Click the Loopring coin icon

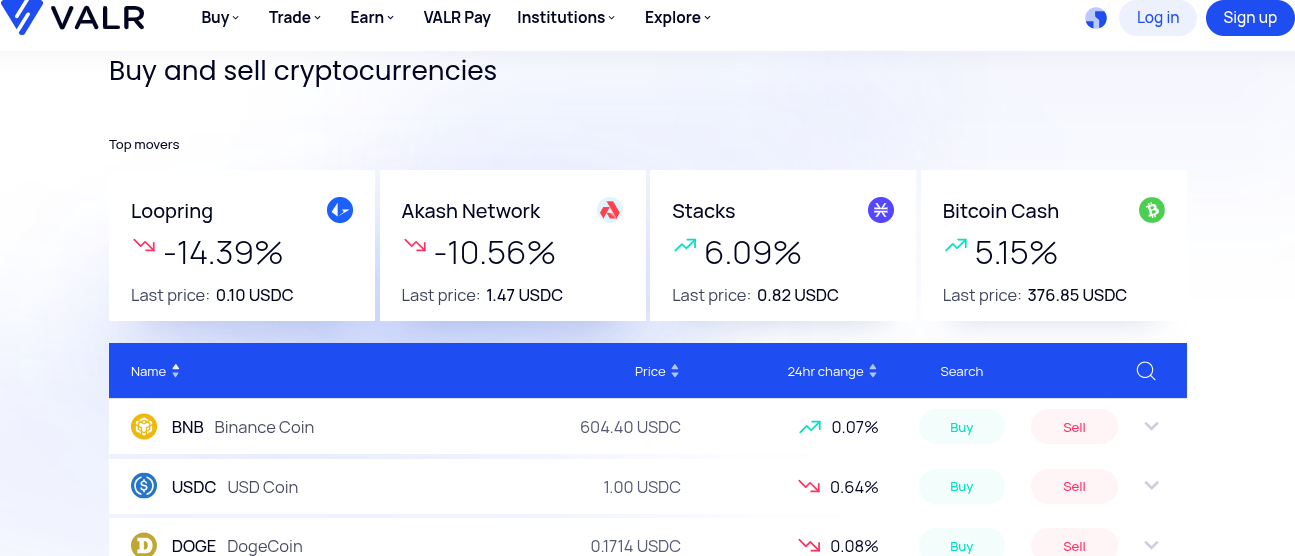click(340, 210)
